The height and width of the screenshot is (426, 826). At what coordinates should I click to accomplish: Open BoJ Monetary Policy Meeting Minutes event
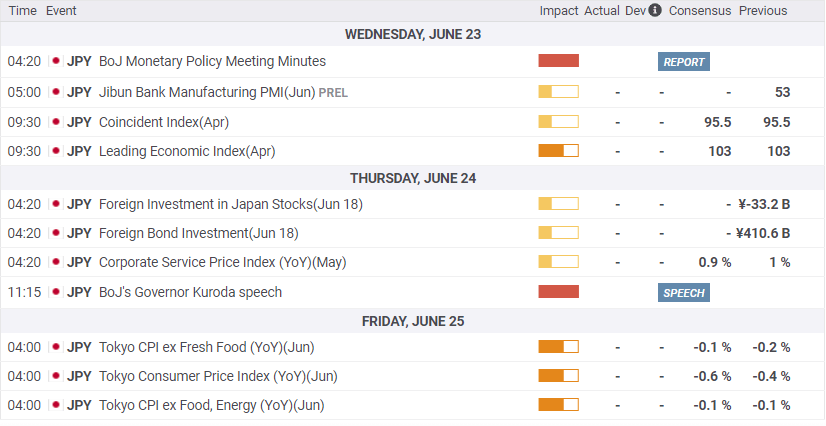(x=212, y=61)
